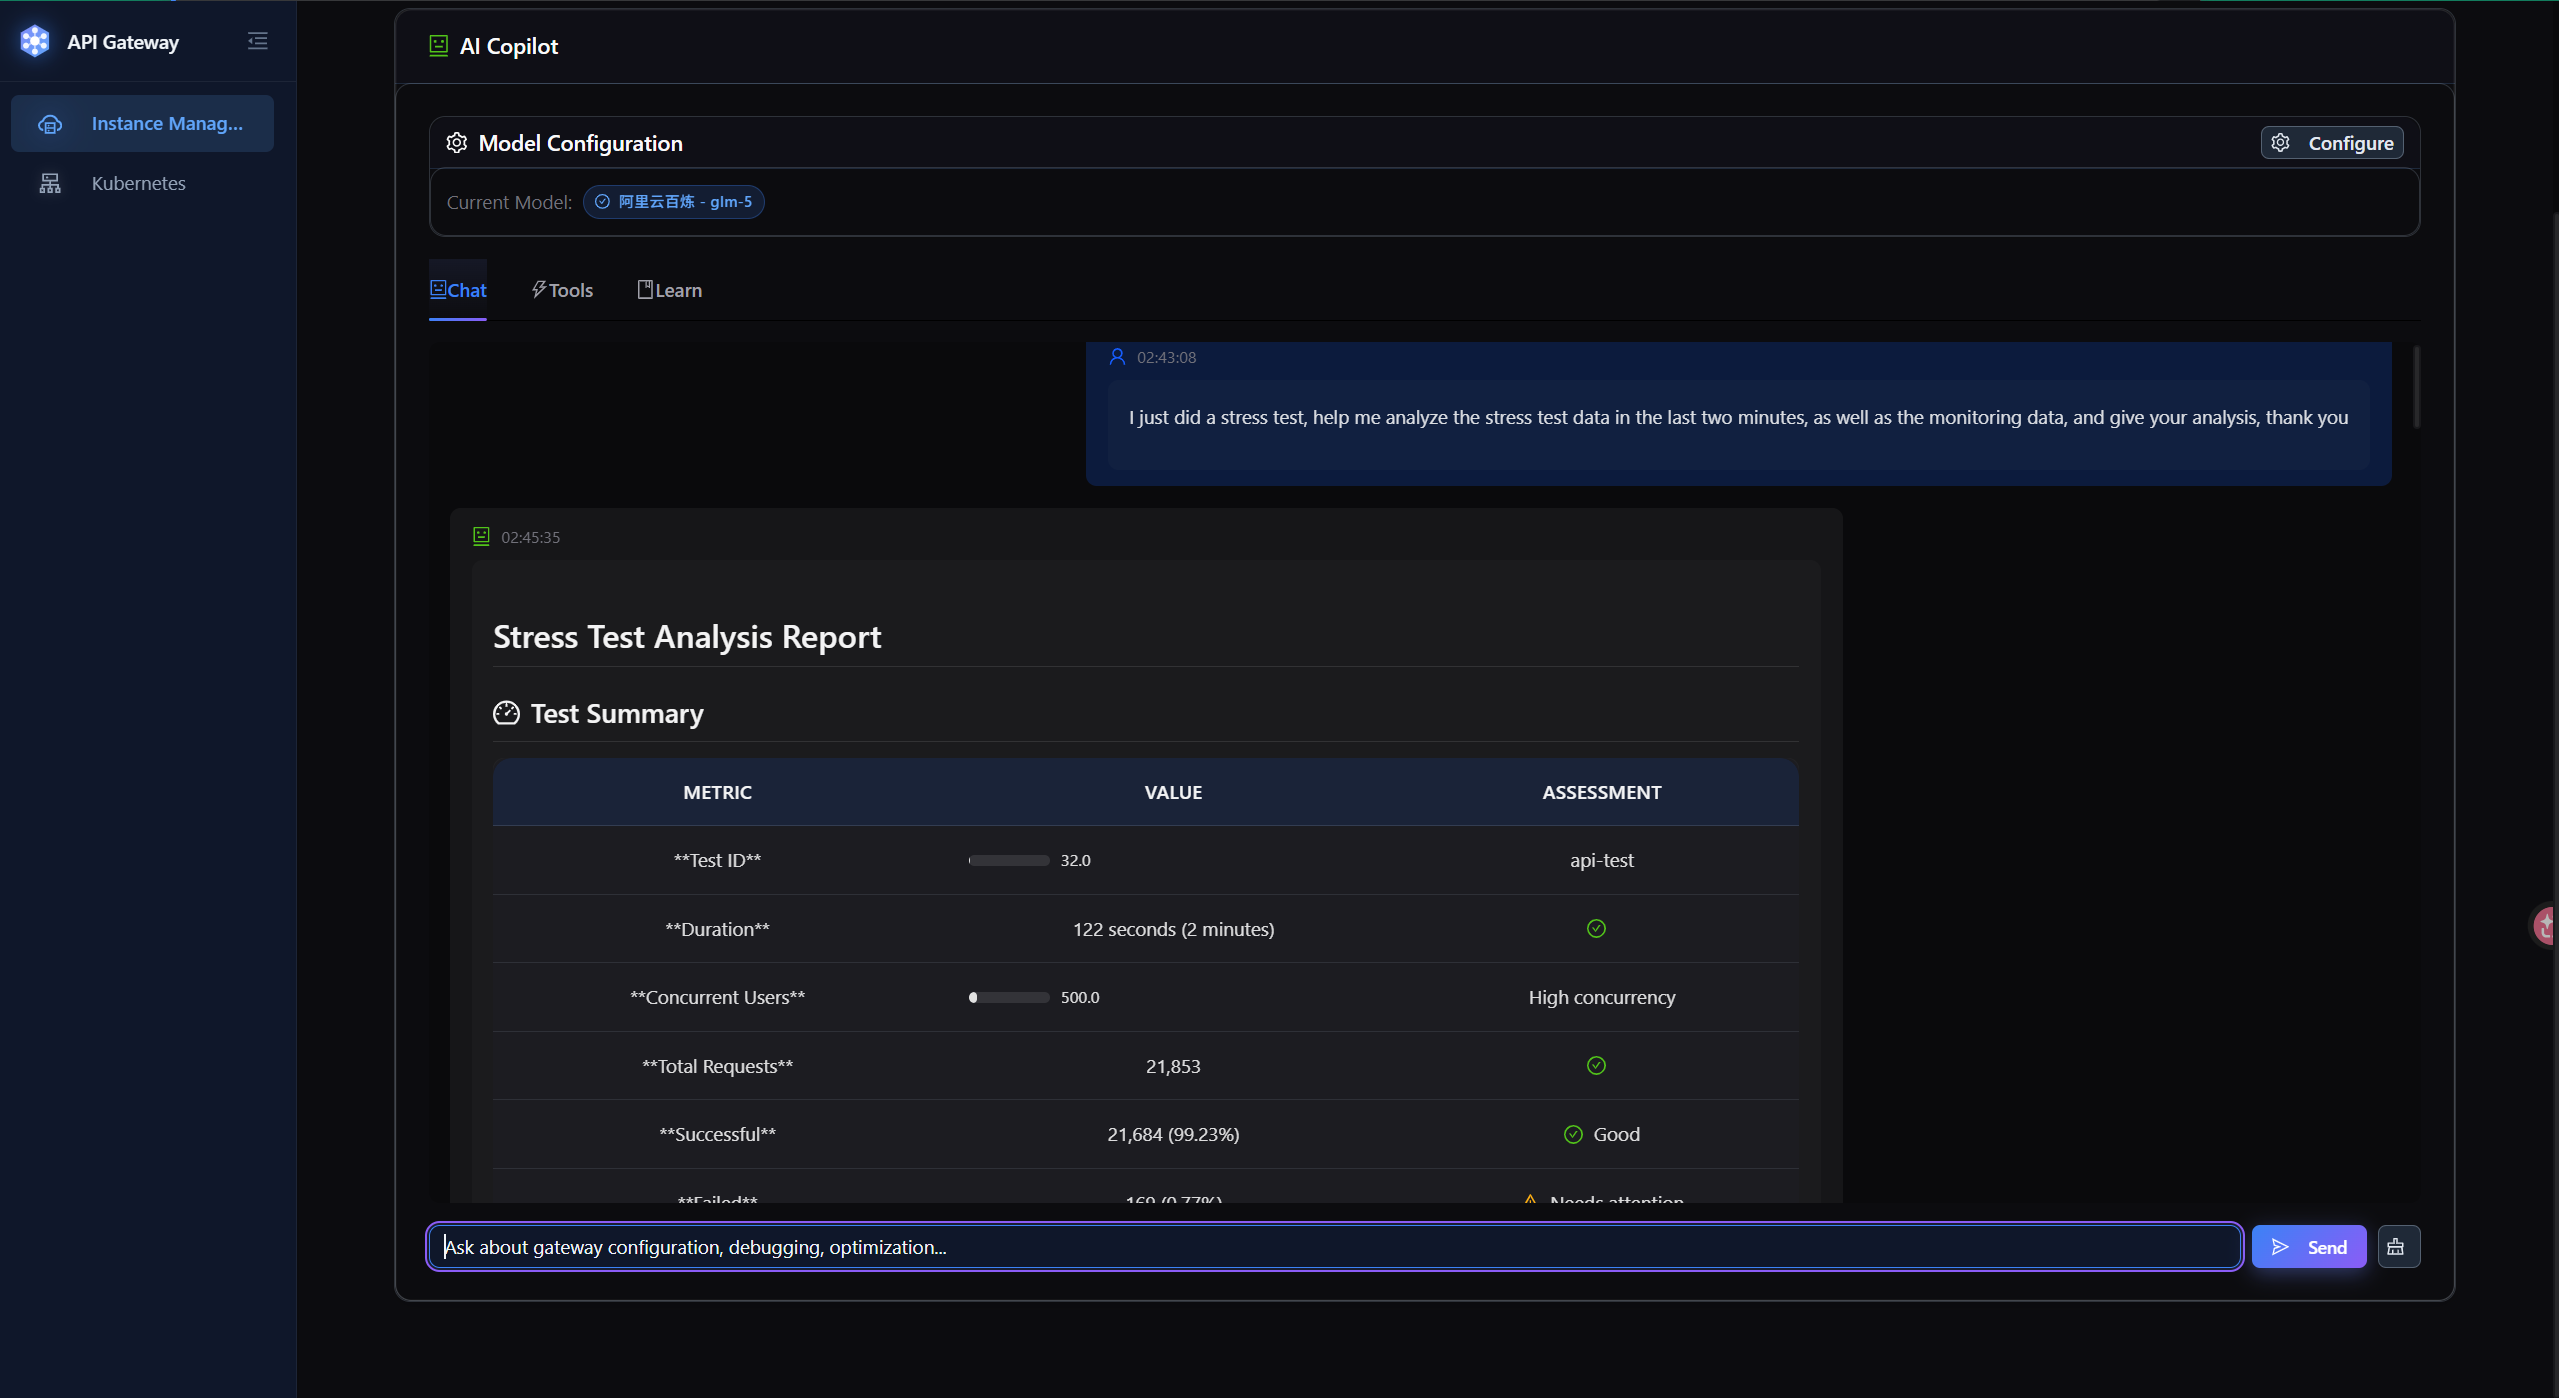2559x1398 pixels.
Task: Click the Instance Management cloud icon
Action: 50,124
